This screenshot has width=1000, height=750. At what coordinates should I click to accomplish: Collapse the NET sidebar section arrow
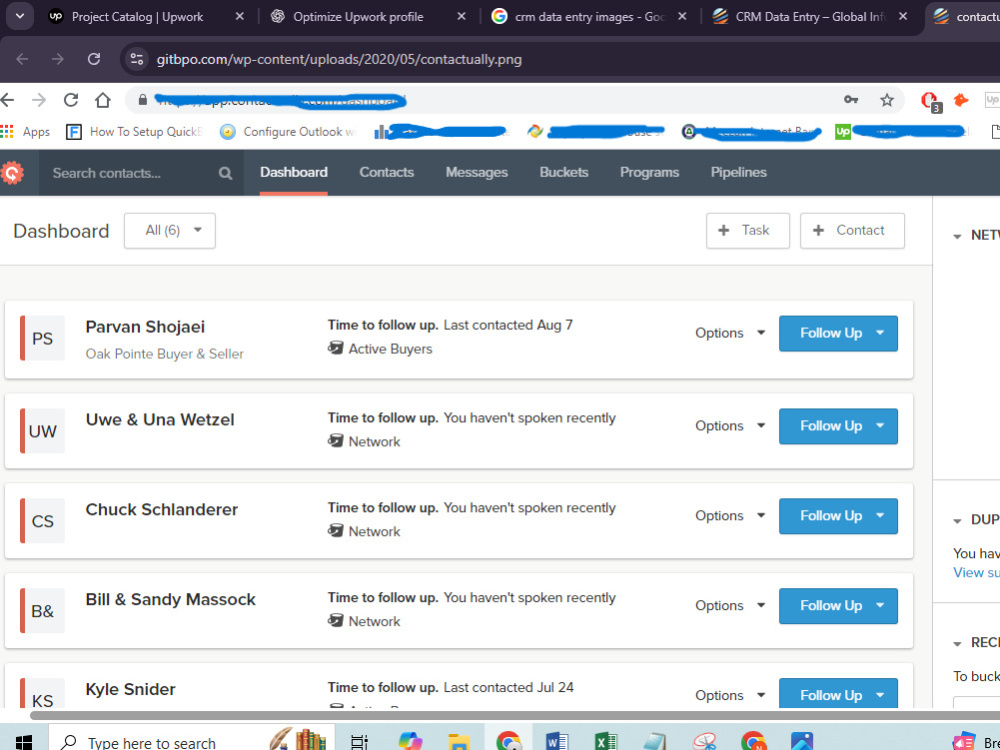pyautogui.click(x=957, y=237)
